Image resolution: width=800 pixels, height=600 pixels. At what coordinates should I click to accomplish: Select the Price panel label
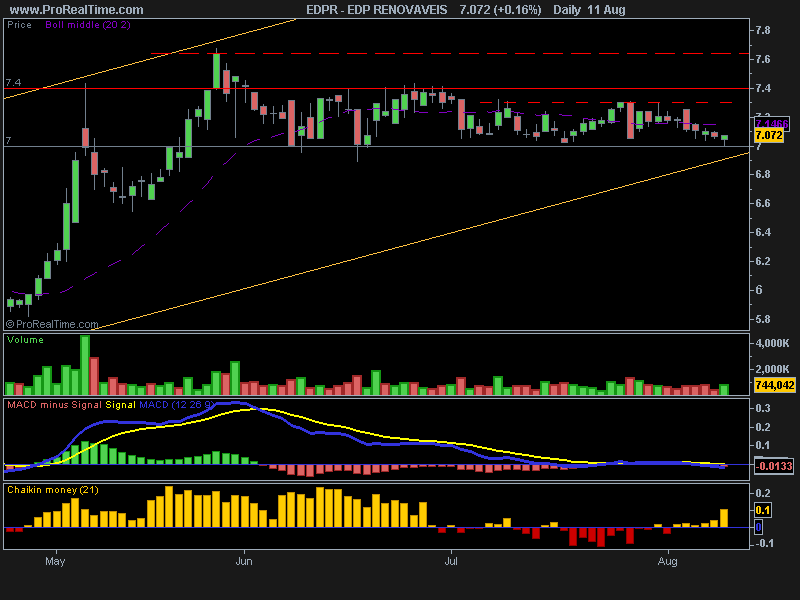19,24
